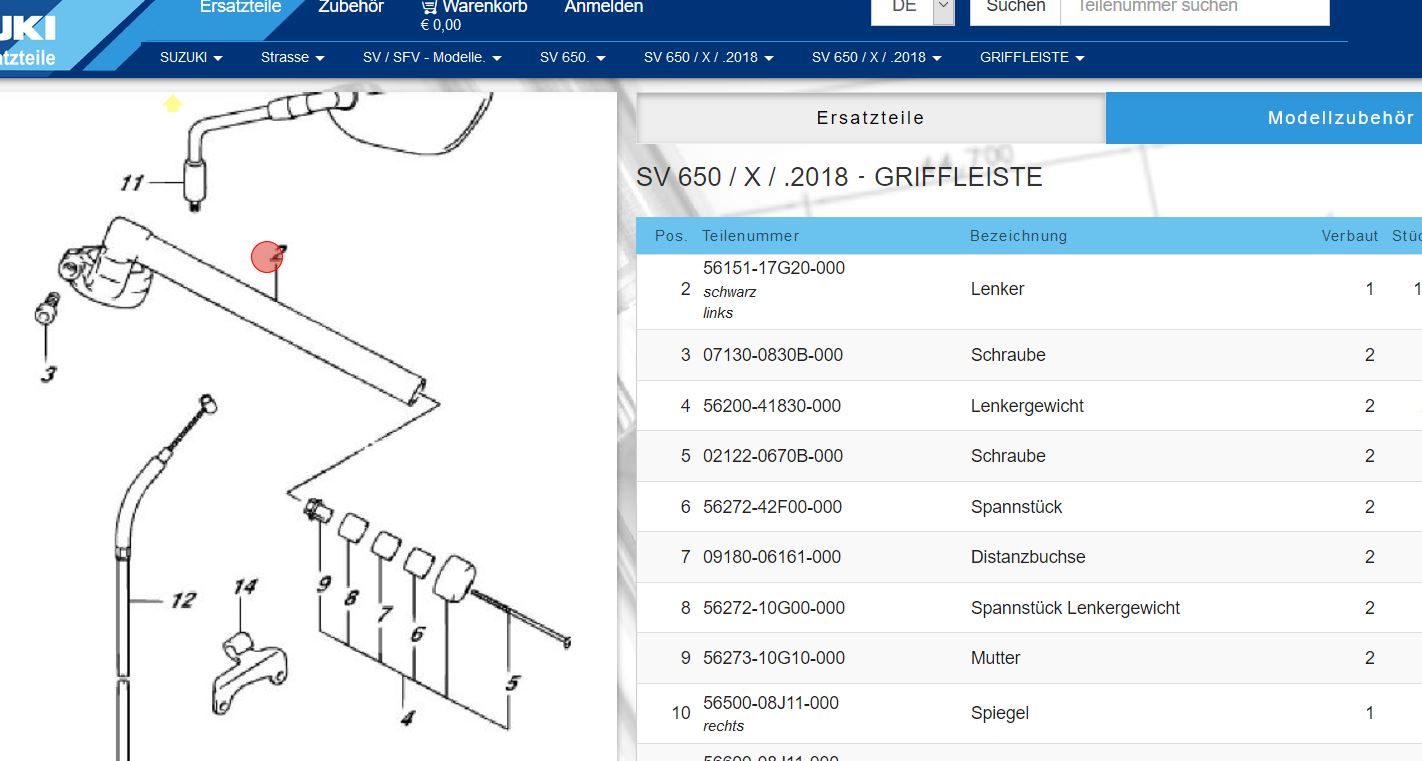Open the GRIFFLEISTE dropdown menu

click(x=1032, y=58)
